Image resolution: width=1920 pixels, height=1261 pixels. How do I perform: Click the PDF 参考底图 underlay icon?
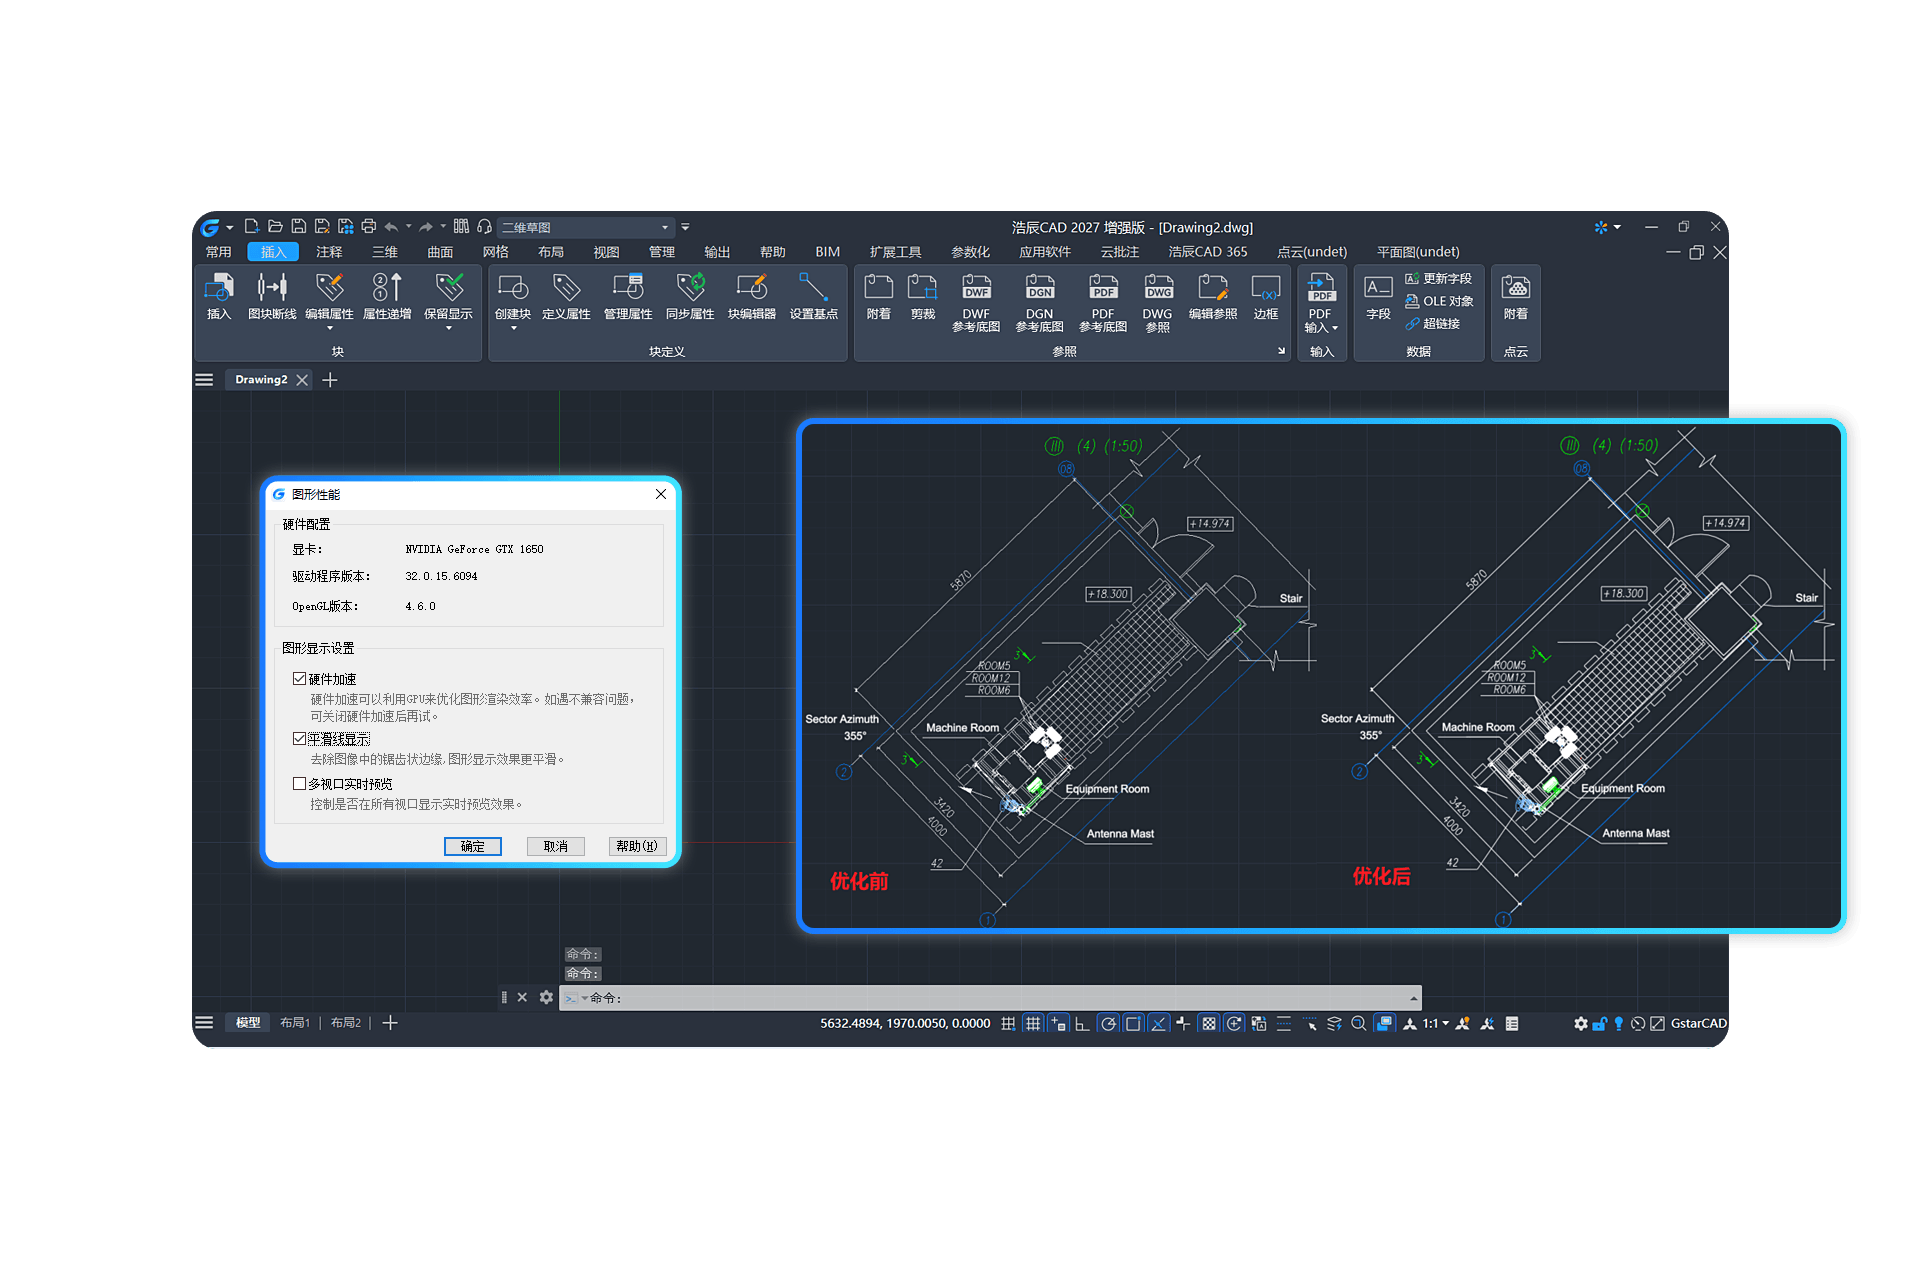pos(1103,303)
